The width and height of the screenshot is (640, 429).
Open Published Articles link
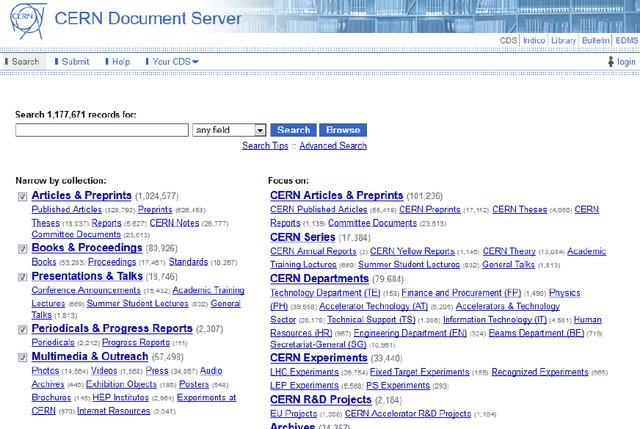click(x=67, y=209)
